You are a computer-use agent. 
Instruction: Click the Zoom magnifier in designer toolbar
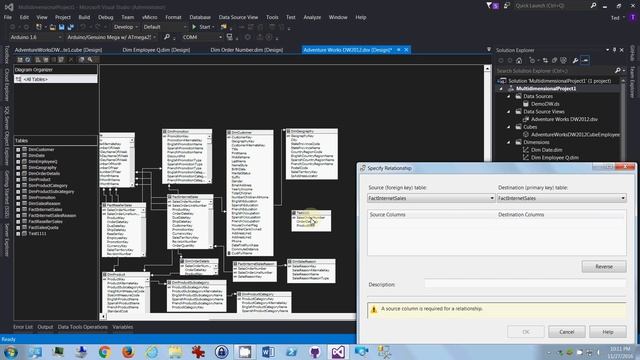click(90, 60)
